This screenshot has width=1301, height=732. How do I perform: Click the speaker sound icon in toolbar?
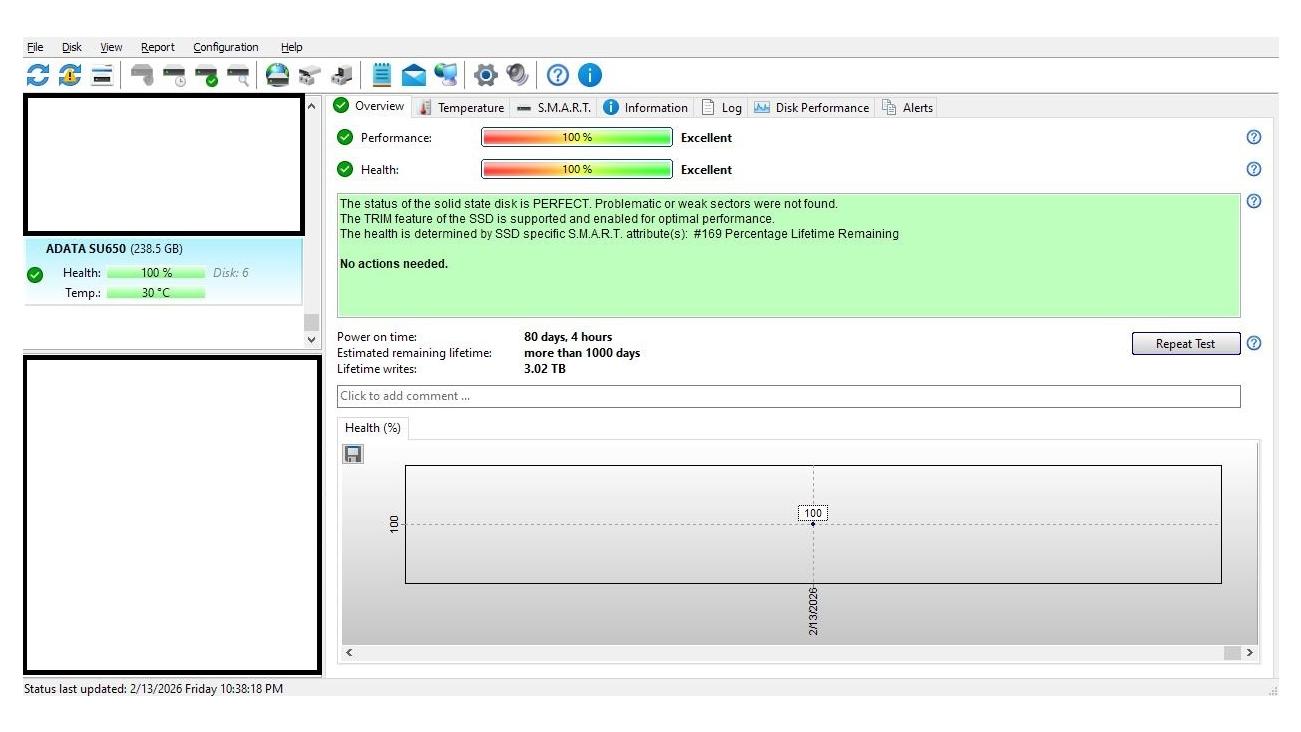point(517,75)
